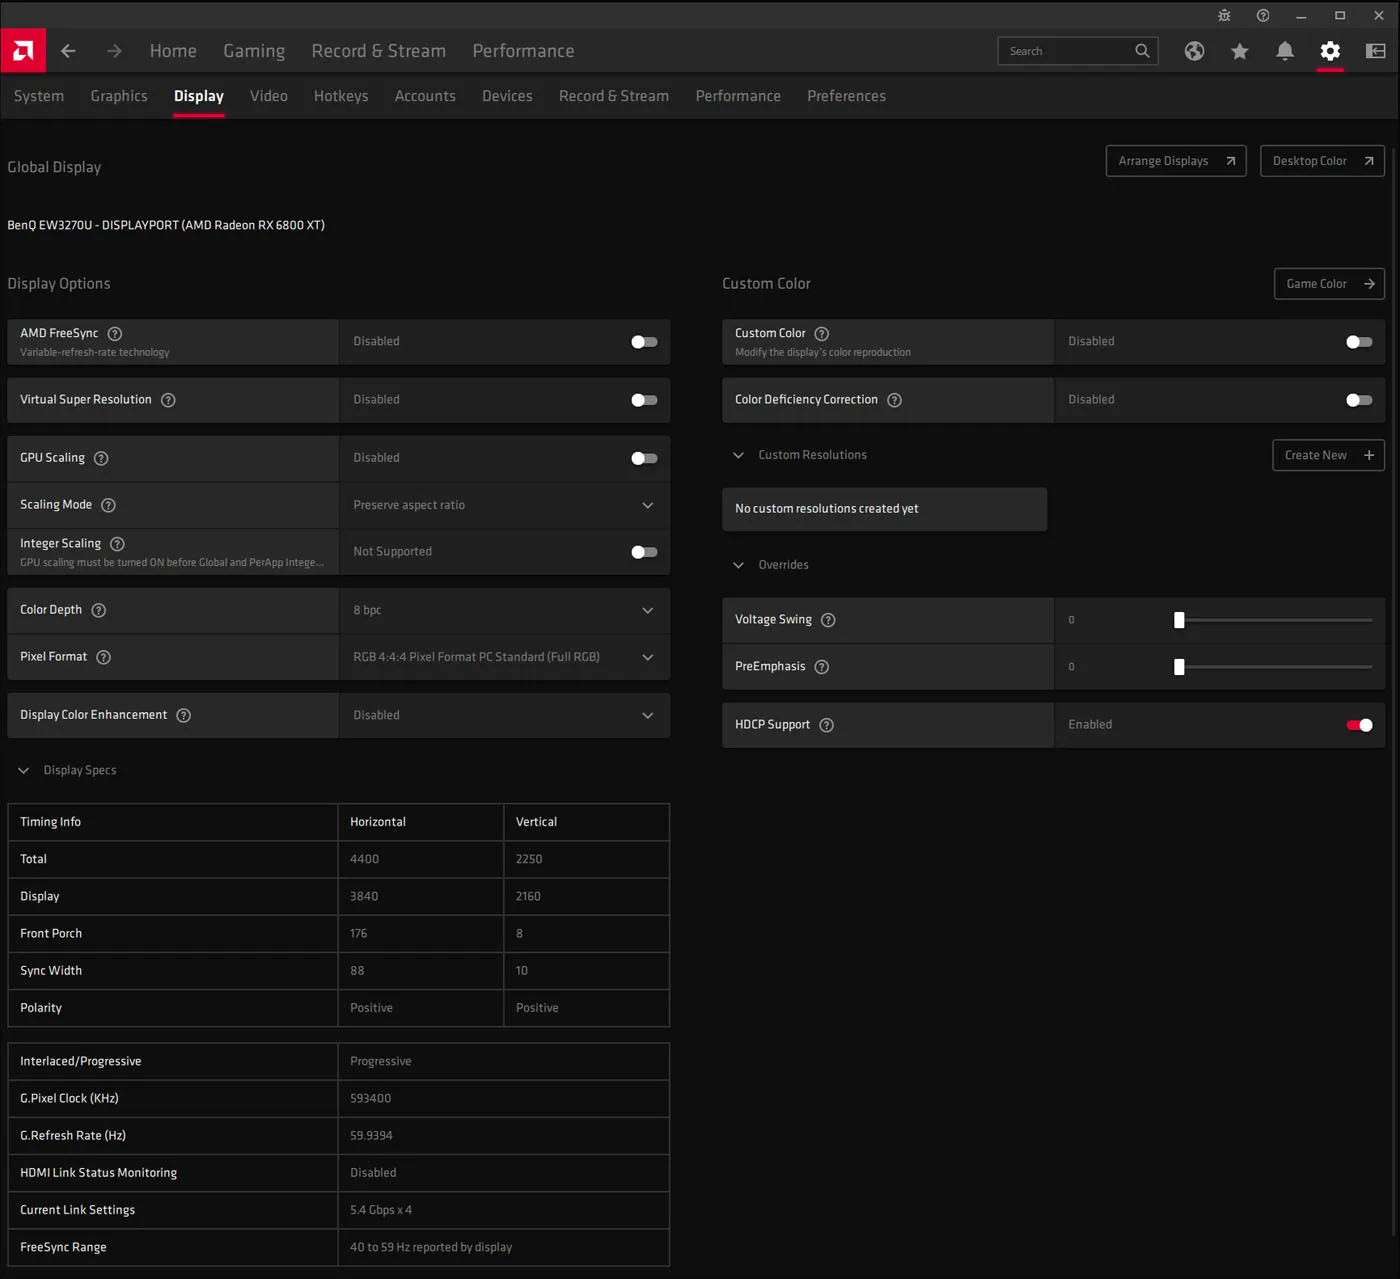1400x1279 pixels.
Task: Open favorites star icon
Action: 1240,51
